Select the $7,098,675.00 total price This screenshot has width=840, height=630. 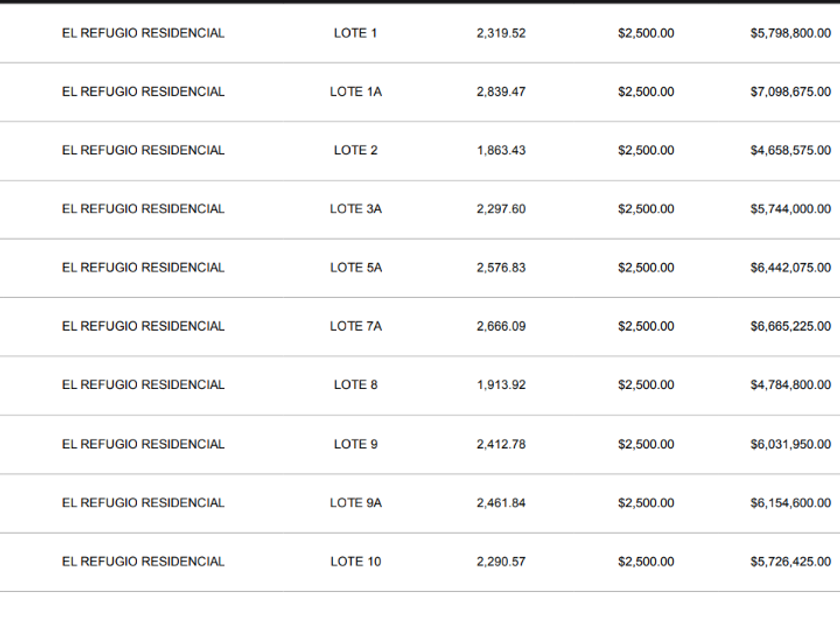pyautogui.click(x=790, y=92)
